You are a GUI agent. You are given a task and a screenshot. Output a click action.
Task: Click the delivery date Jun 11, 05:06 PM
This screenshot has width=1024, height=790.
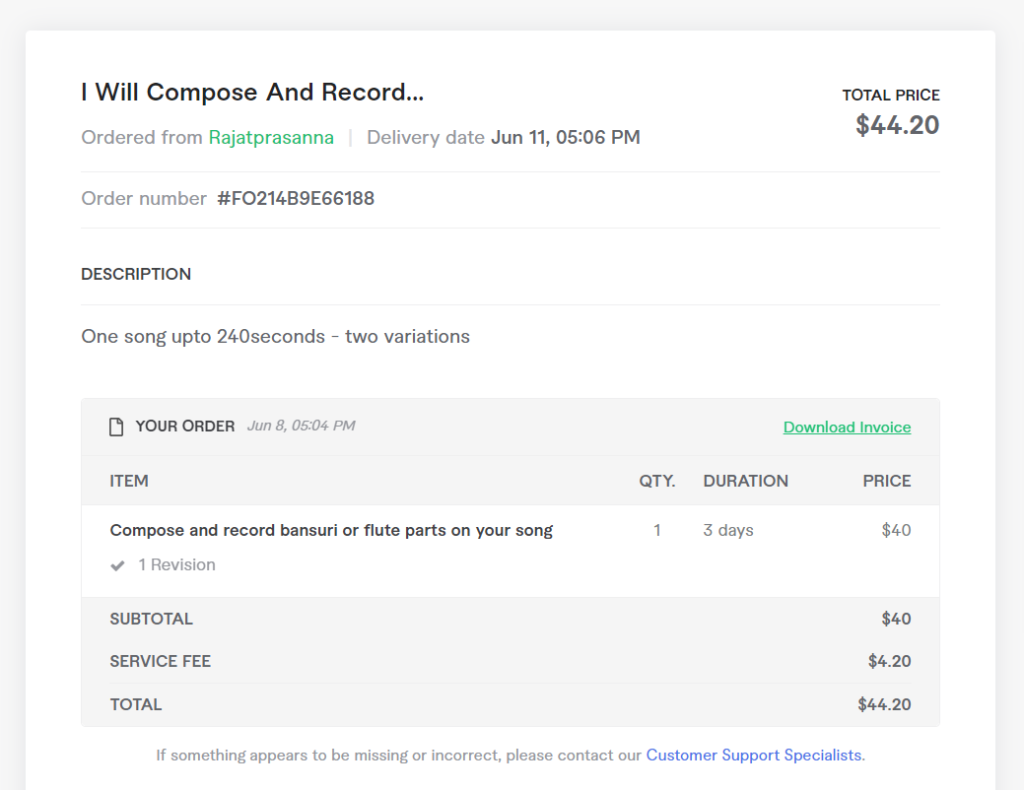(566, 137)
